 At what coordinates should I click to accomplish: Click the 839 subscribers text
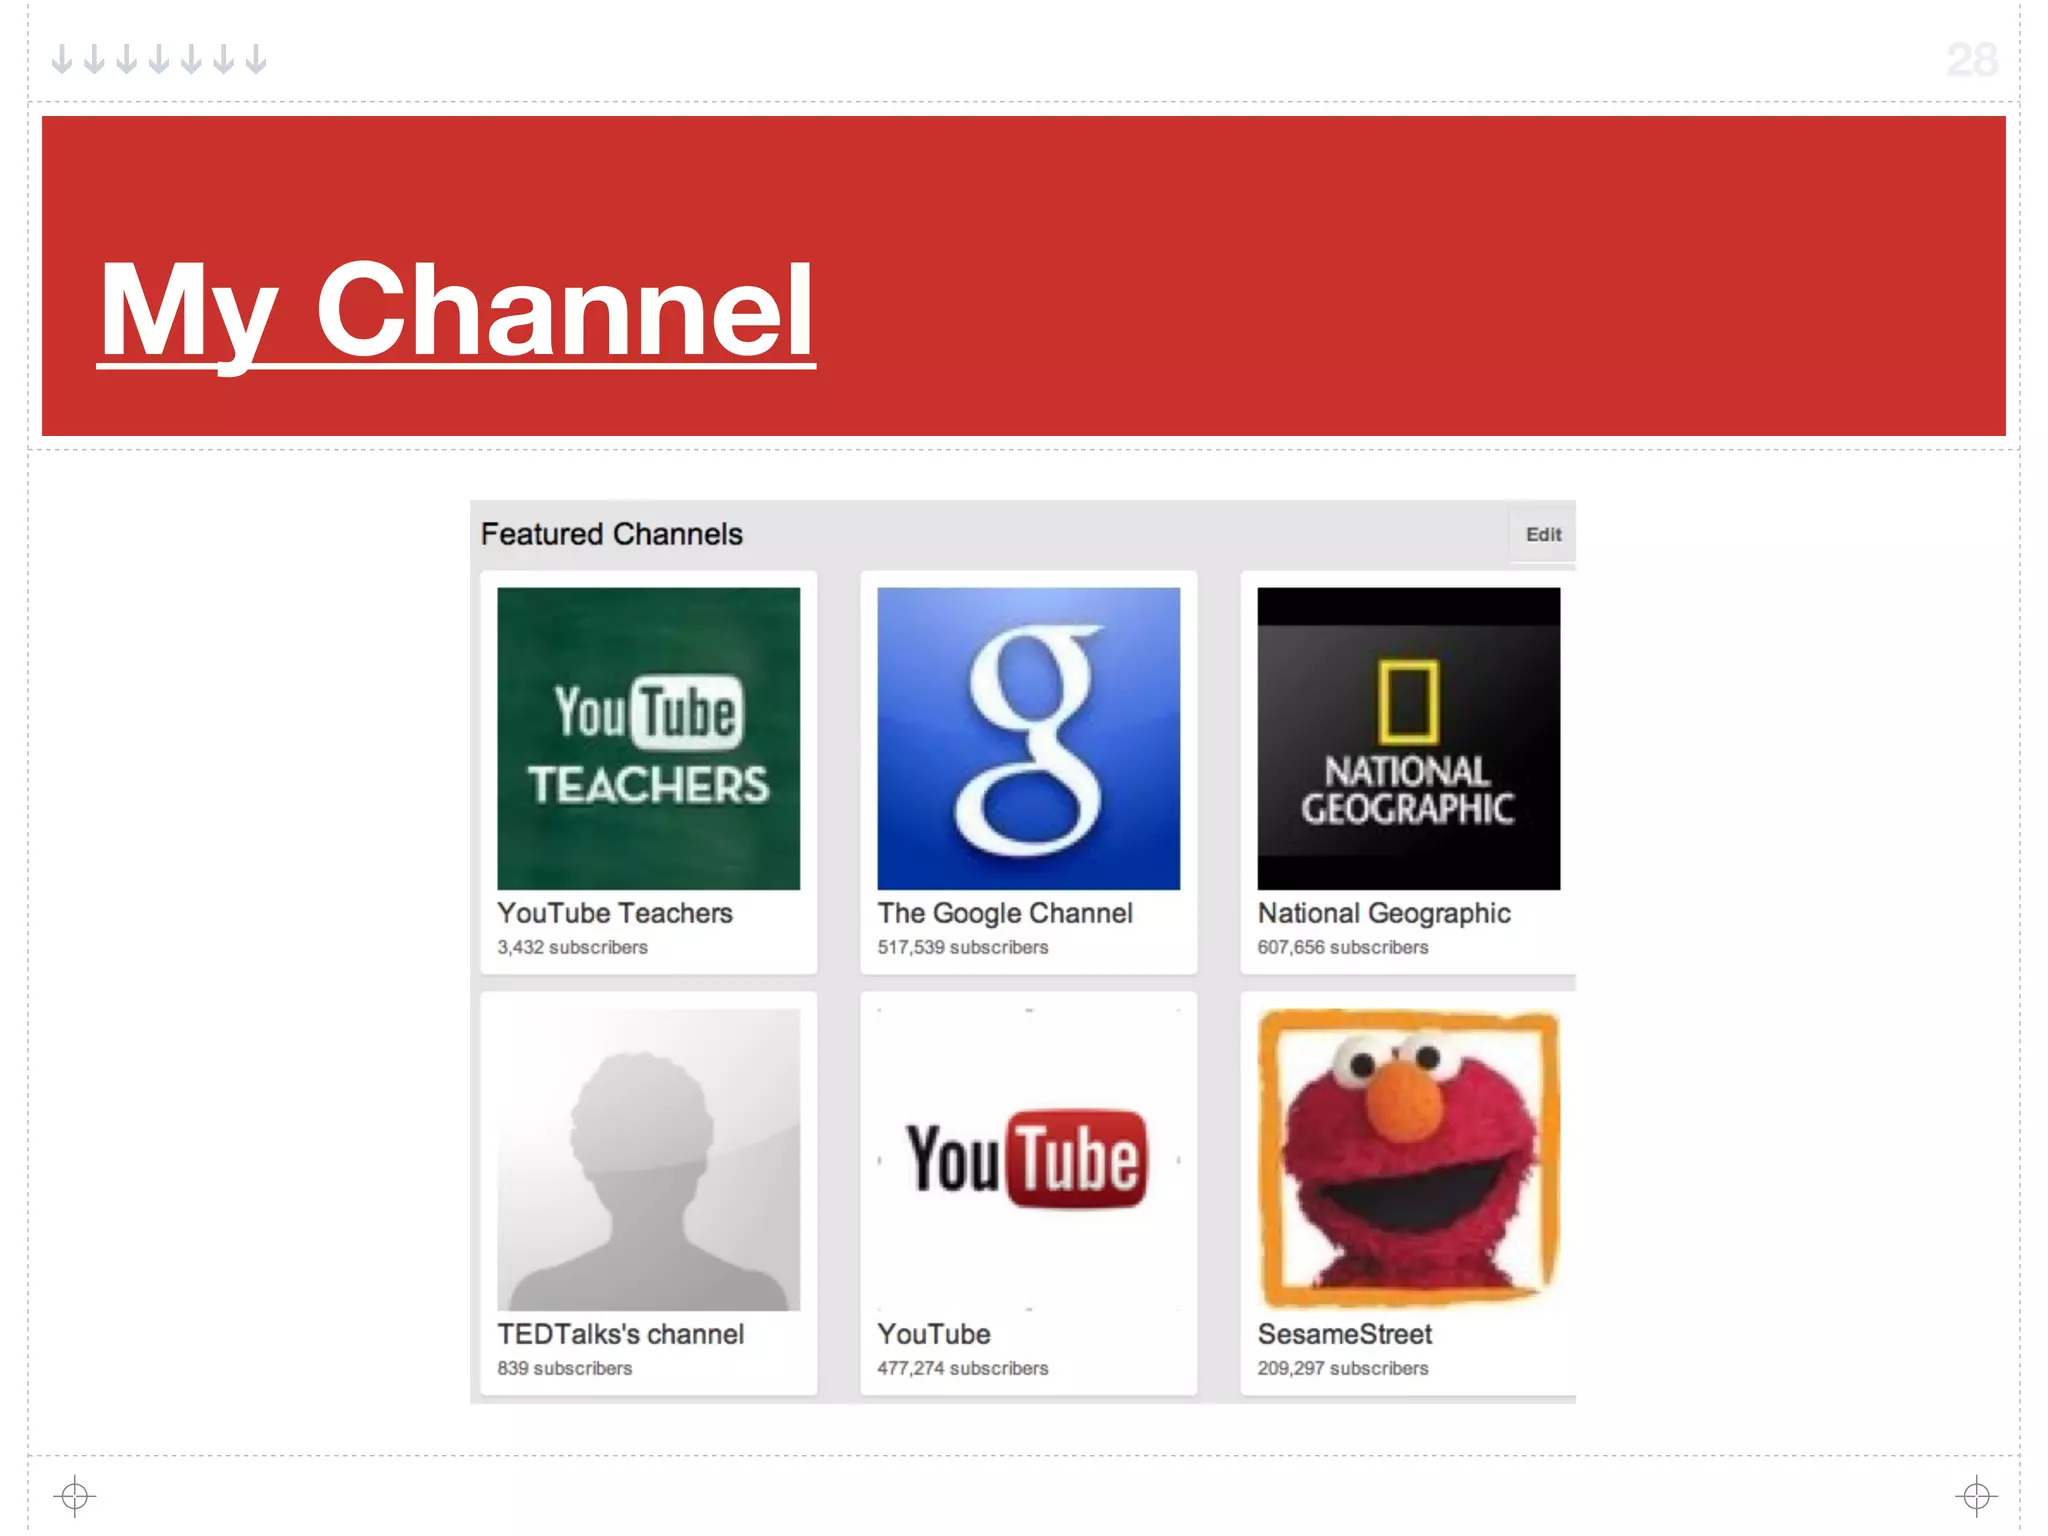click(565, 1368)
